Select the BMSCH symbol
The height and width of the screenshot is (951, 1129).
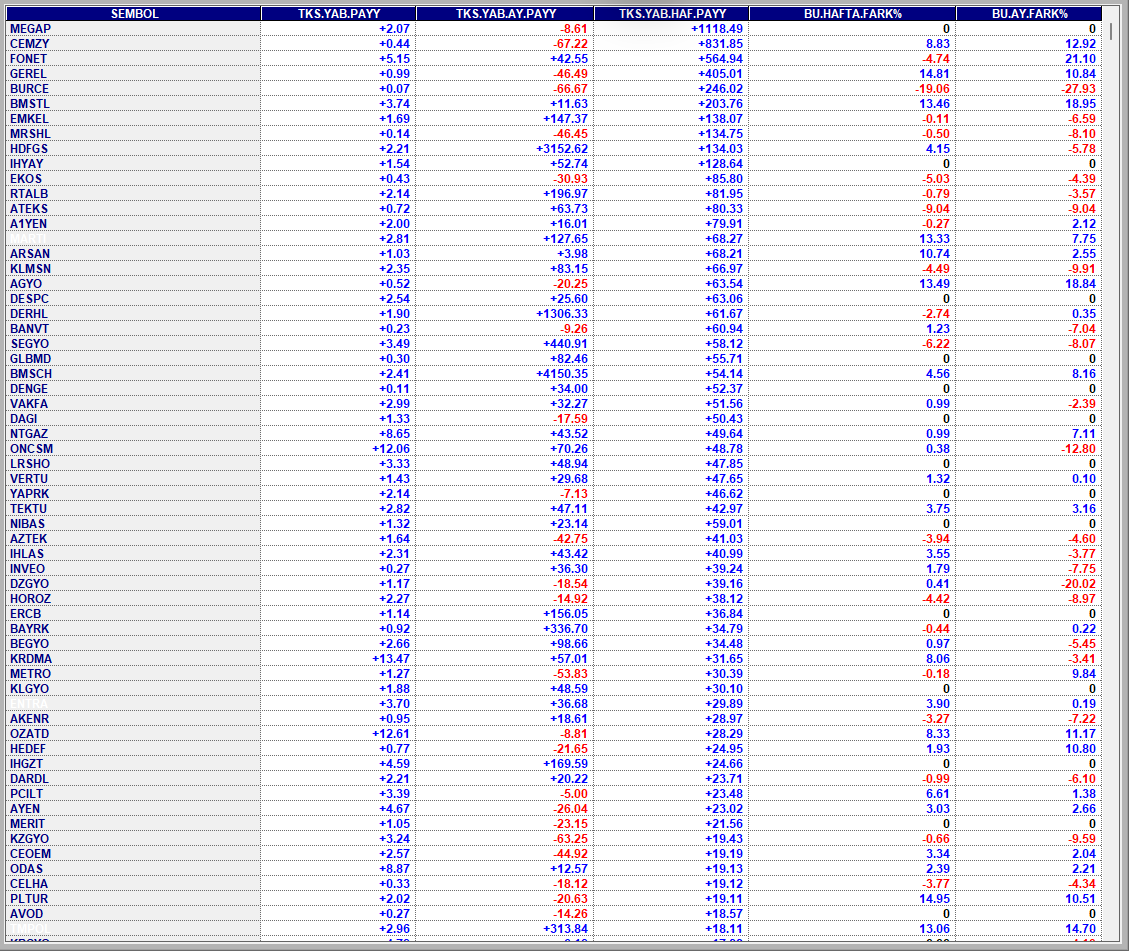31,374
